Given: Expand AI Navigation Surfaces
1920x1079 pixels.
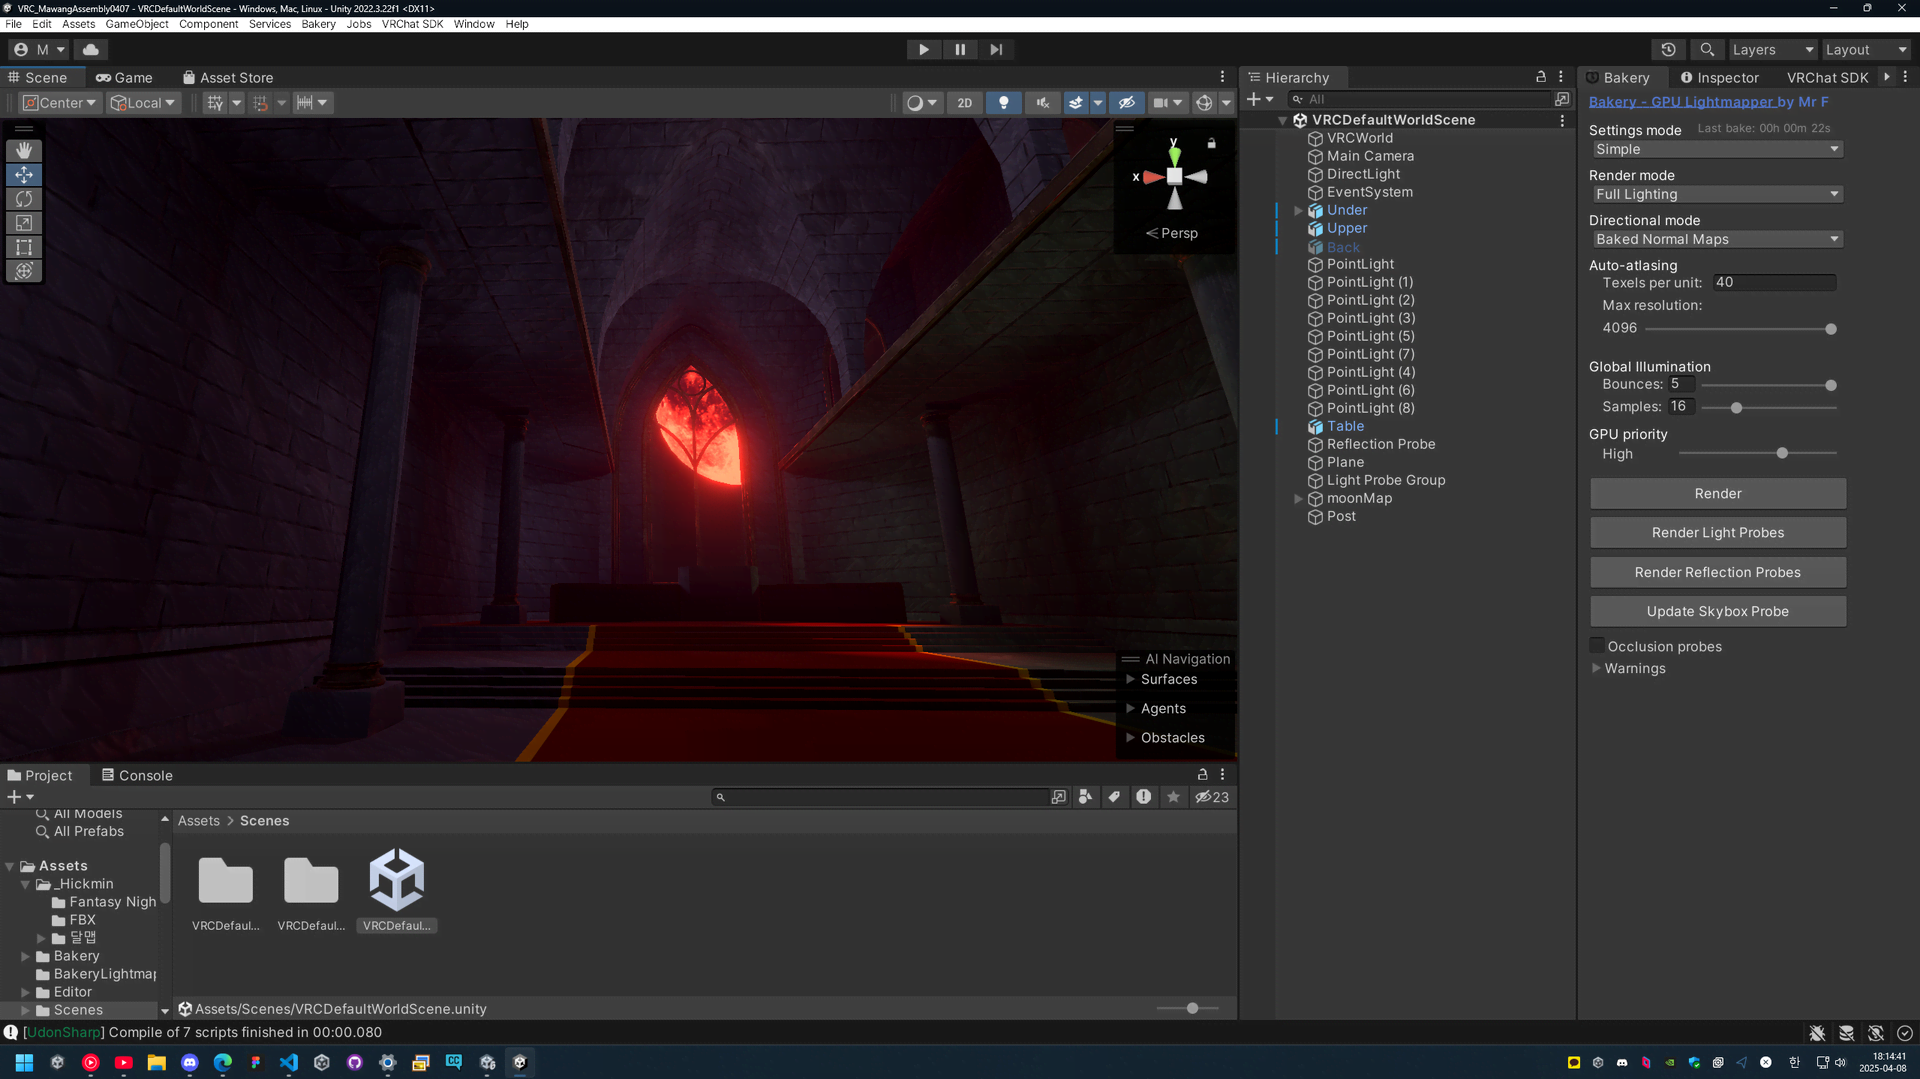Looking at the screenshot, I should tap(1130, 679).
